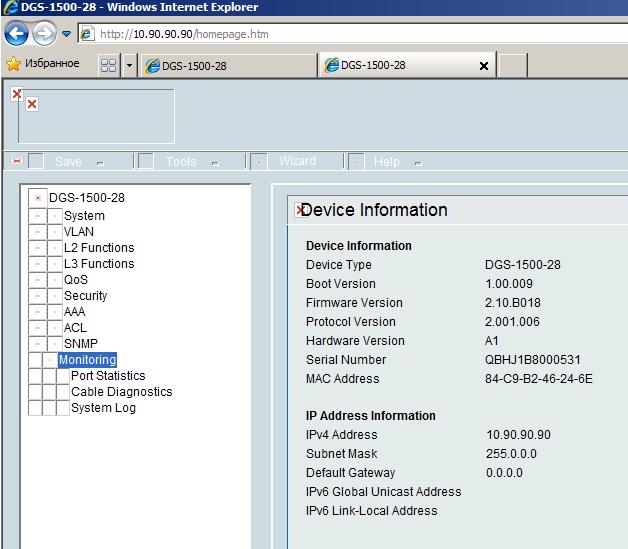Open the recent pages dropdown arrow

(67, 34)
